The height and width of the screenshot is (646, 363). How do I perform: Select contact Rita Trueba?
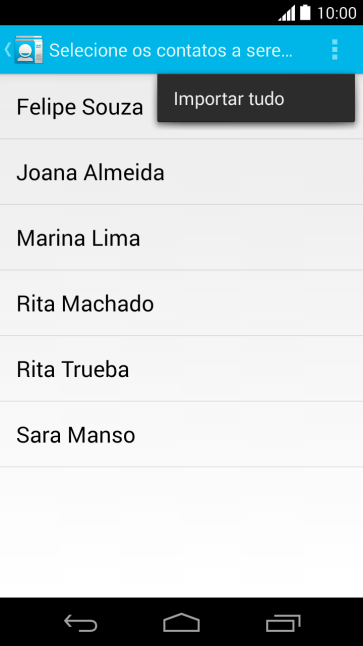tap(181, 368)
